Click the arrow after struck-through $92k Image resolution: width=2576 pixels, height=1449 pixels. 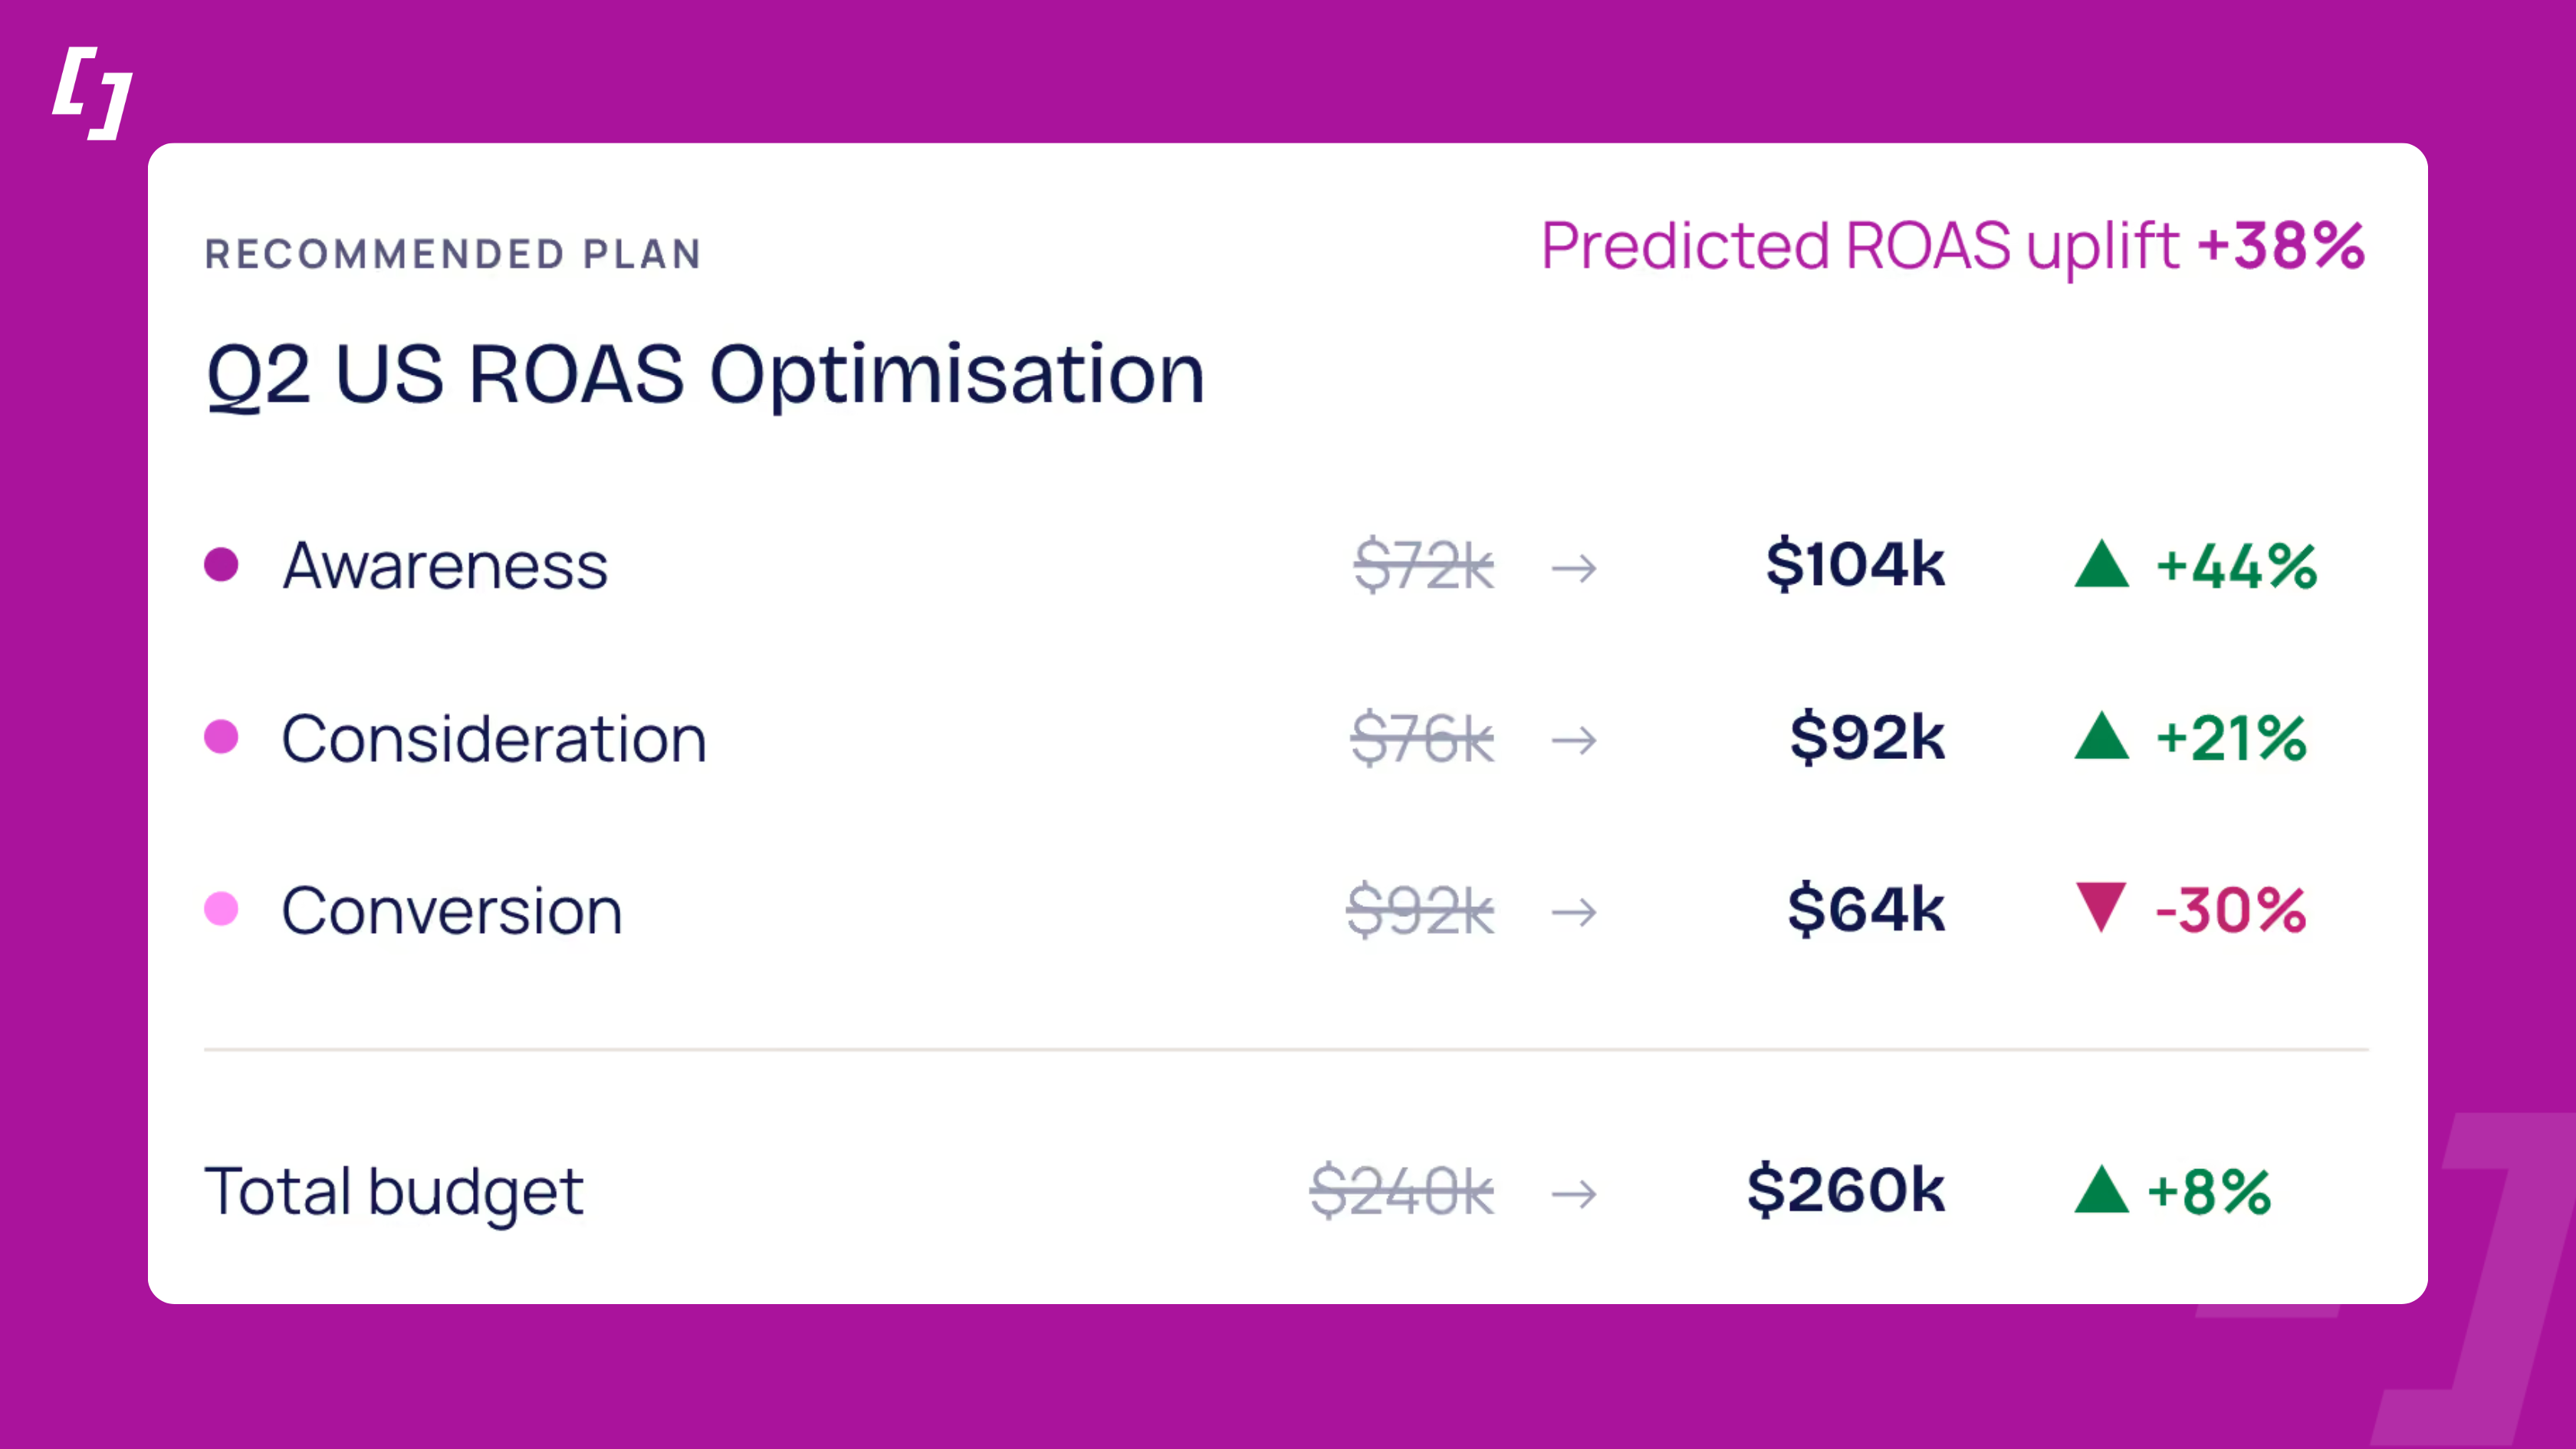click(1574, 911)
